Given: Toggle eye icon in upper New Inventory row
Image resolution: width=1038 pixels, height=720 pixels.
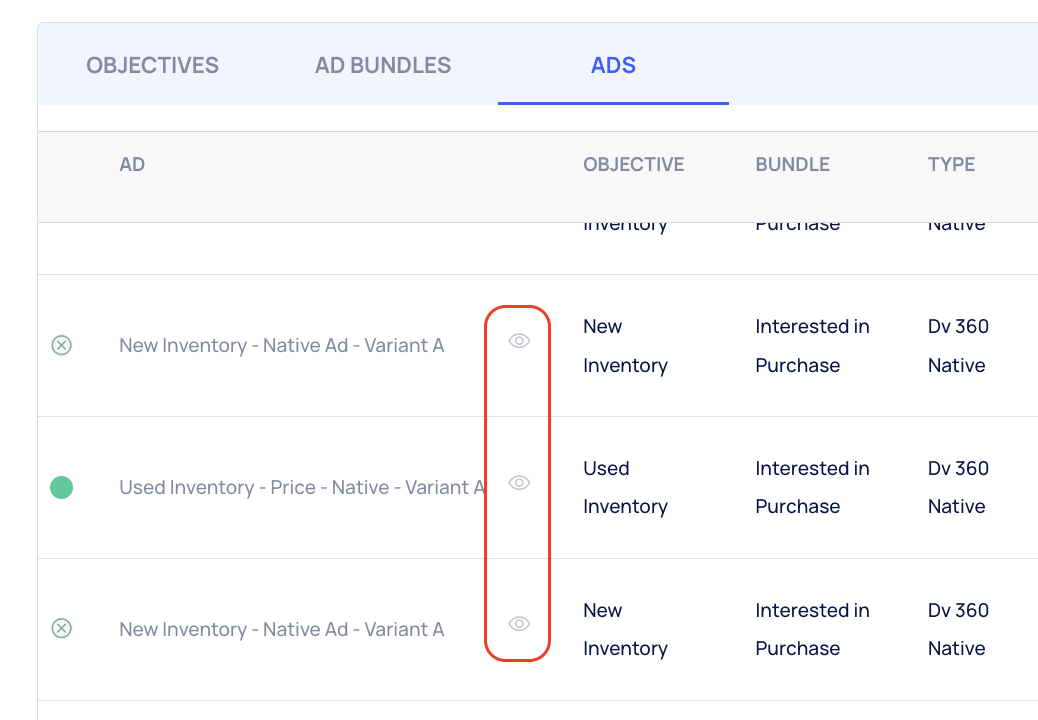Looking at the screenshot, I should (x=519, y=341).
